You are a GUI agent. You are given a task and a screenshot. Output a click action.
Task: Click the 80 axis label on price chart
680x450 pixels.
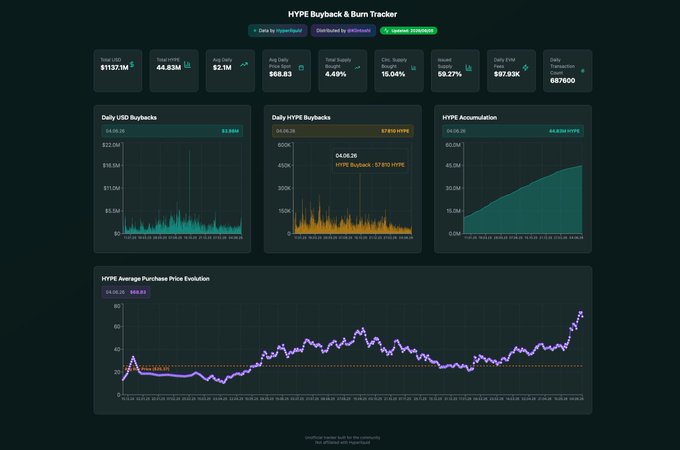117,306
